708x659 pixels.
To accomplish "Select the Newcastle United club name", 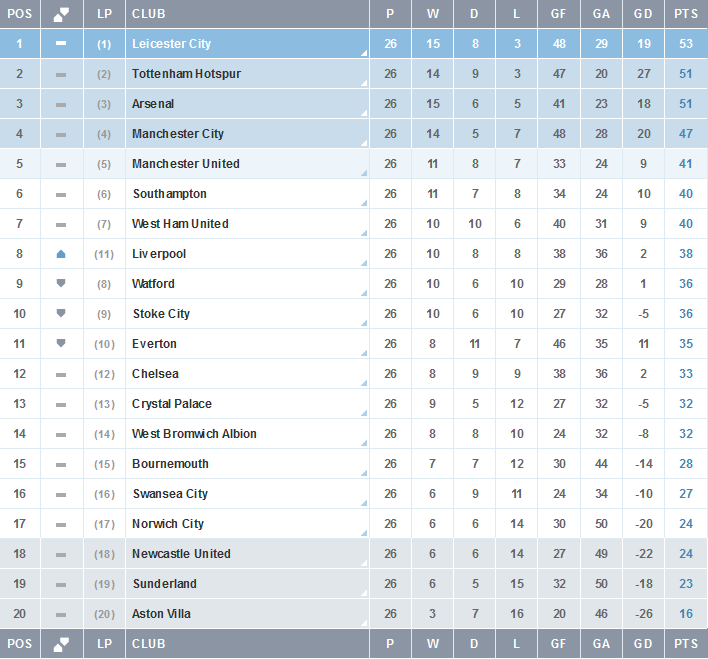I will (x=181, y=554).
